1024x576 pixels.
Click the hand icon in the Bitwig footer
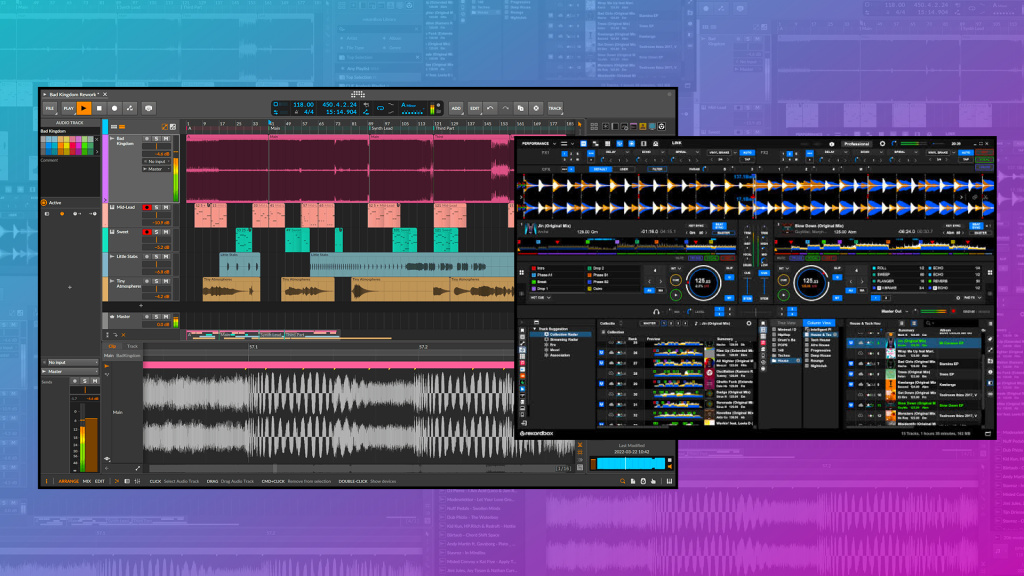(653, 481)
